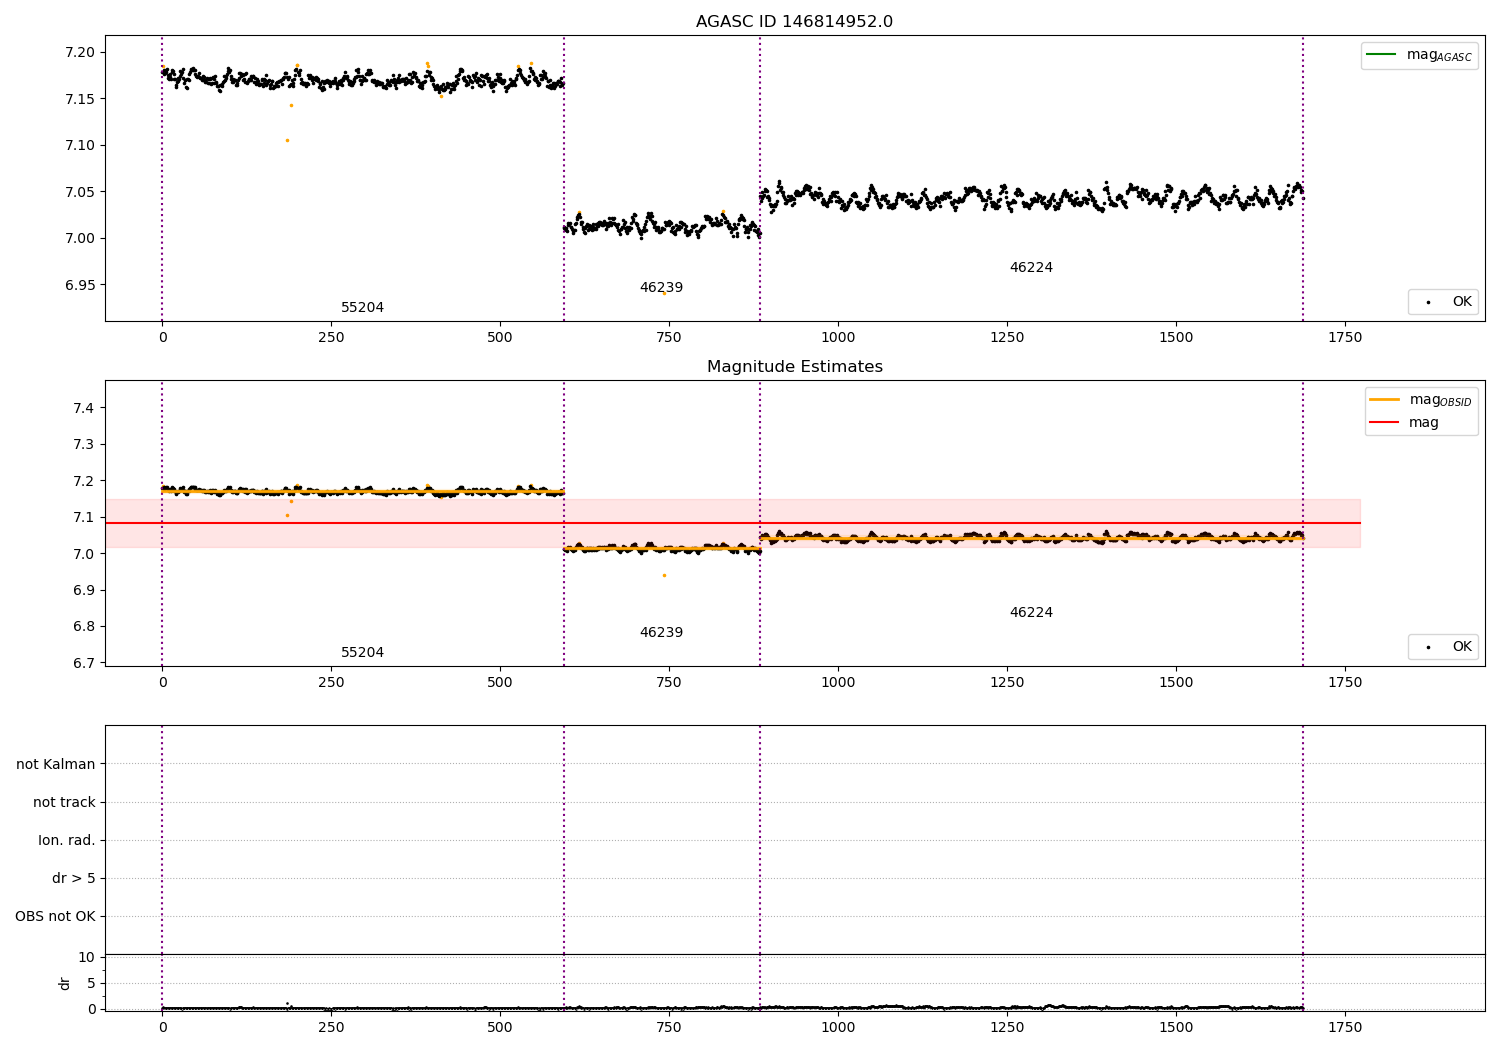The height and width of the screenshot is (1050, 1500).
Task: Click the 7.20 y-tick in top panel
Action: coord(80,52)
